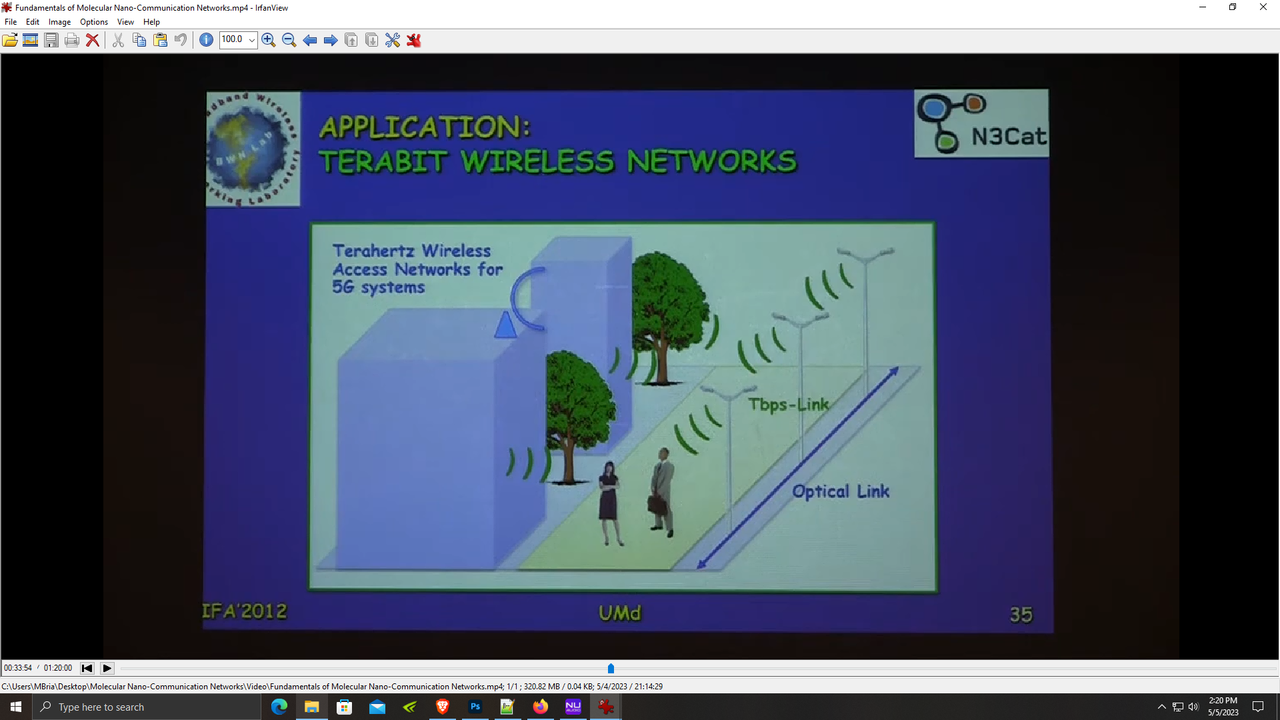The width and height of the screenshot is (1280, 720).
Task: Open the File menu
Action: (x=11, y=22)
